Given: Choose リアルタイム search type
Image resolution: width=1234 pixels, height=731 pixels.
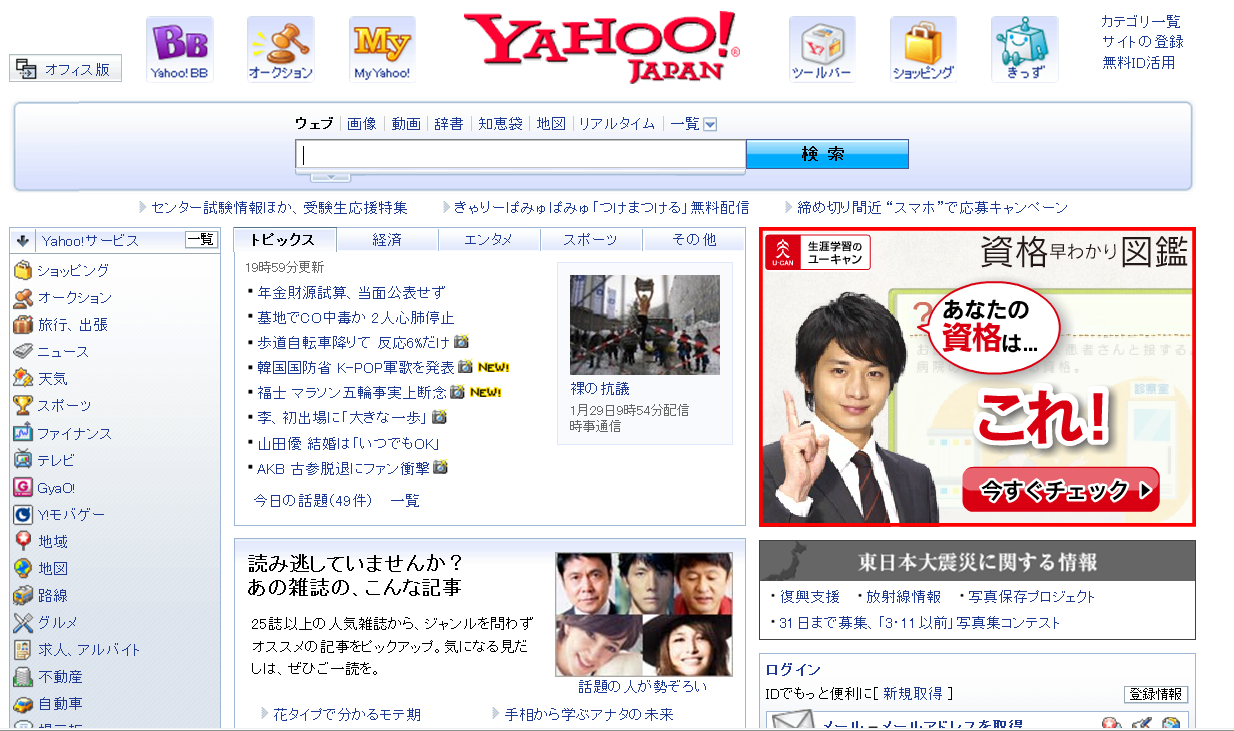Looking at the screenshot, I should pos(617,124).
